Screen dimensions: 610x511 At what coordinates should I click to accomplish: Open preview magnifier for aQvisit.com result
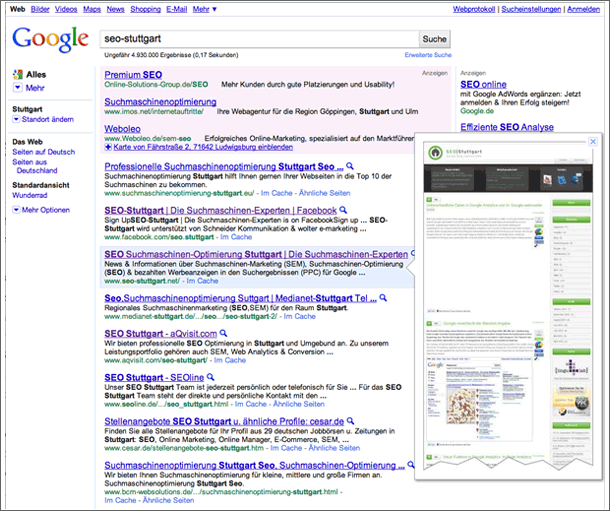223,333
